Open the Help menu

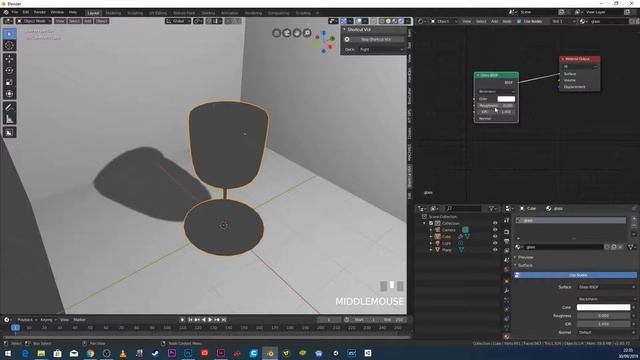[x=73, y=12]
